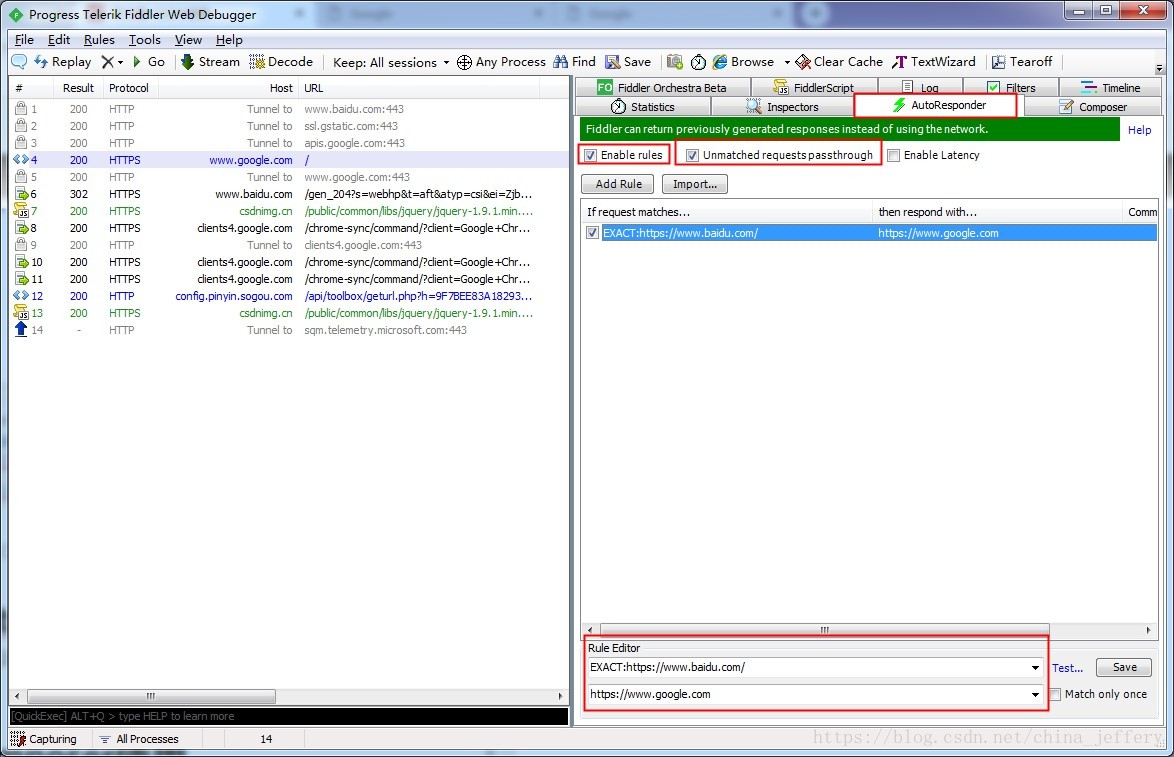Click the Import... button
This screenshot has width=1174, height=757.
point(695,184)
